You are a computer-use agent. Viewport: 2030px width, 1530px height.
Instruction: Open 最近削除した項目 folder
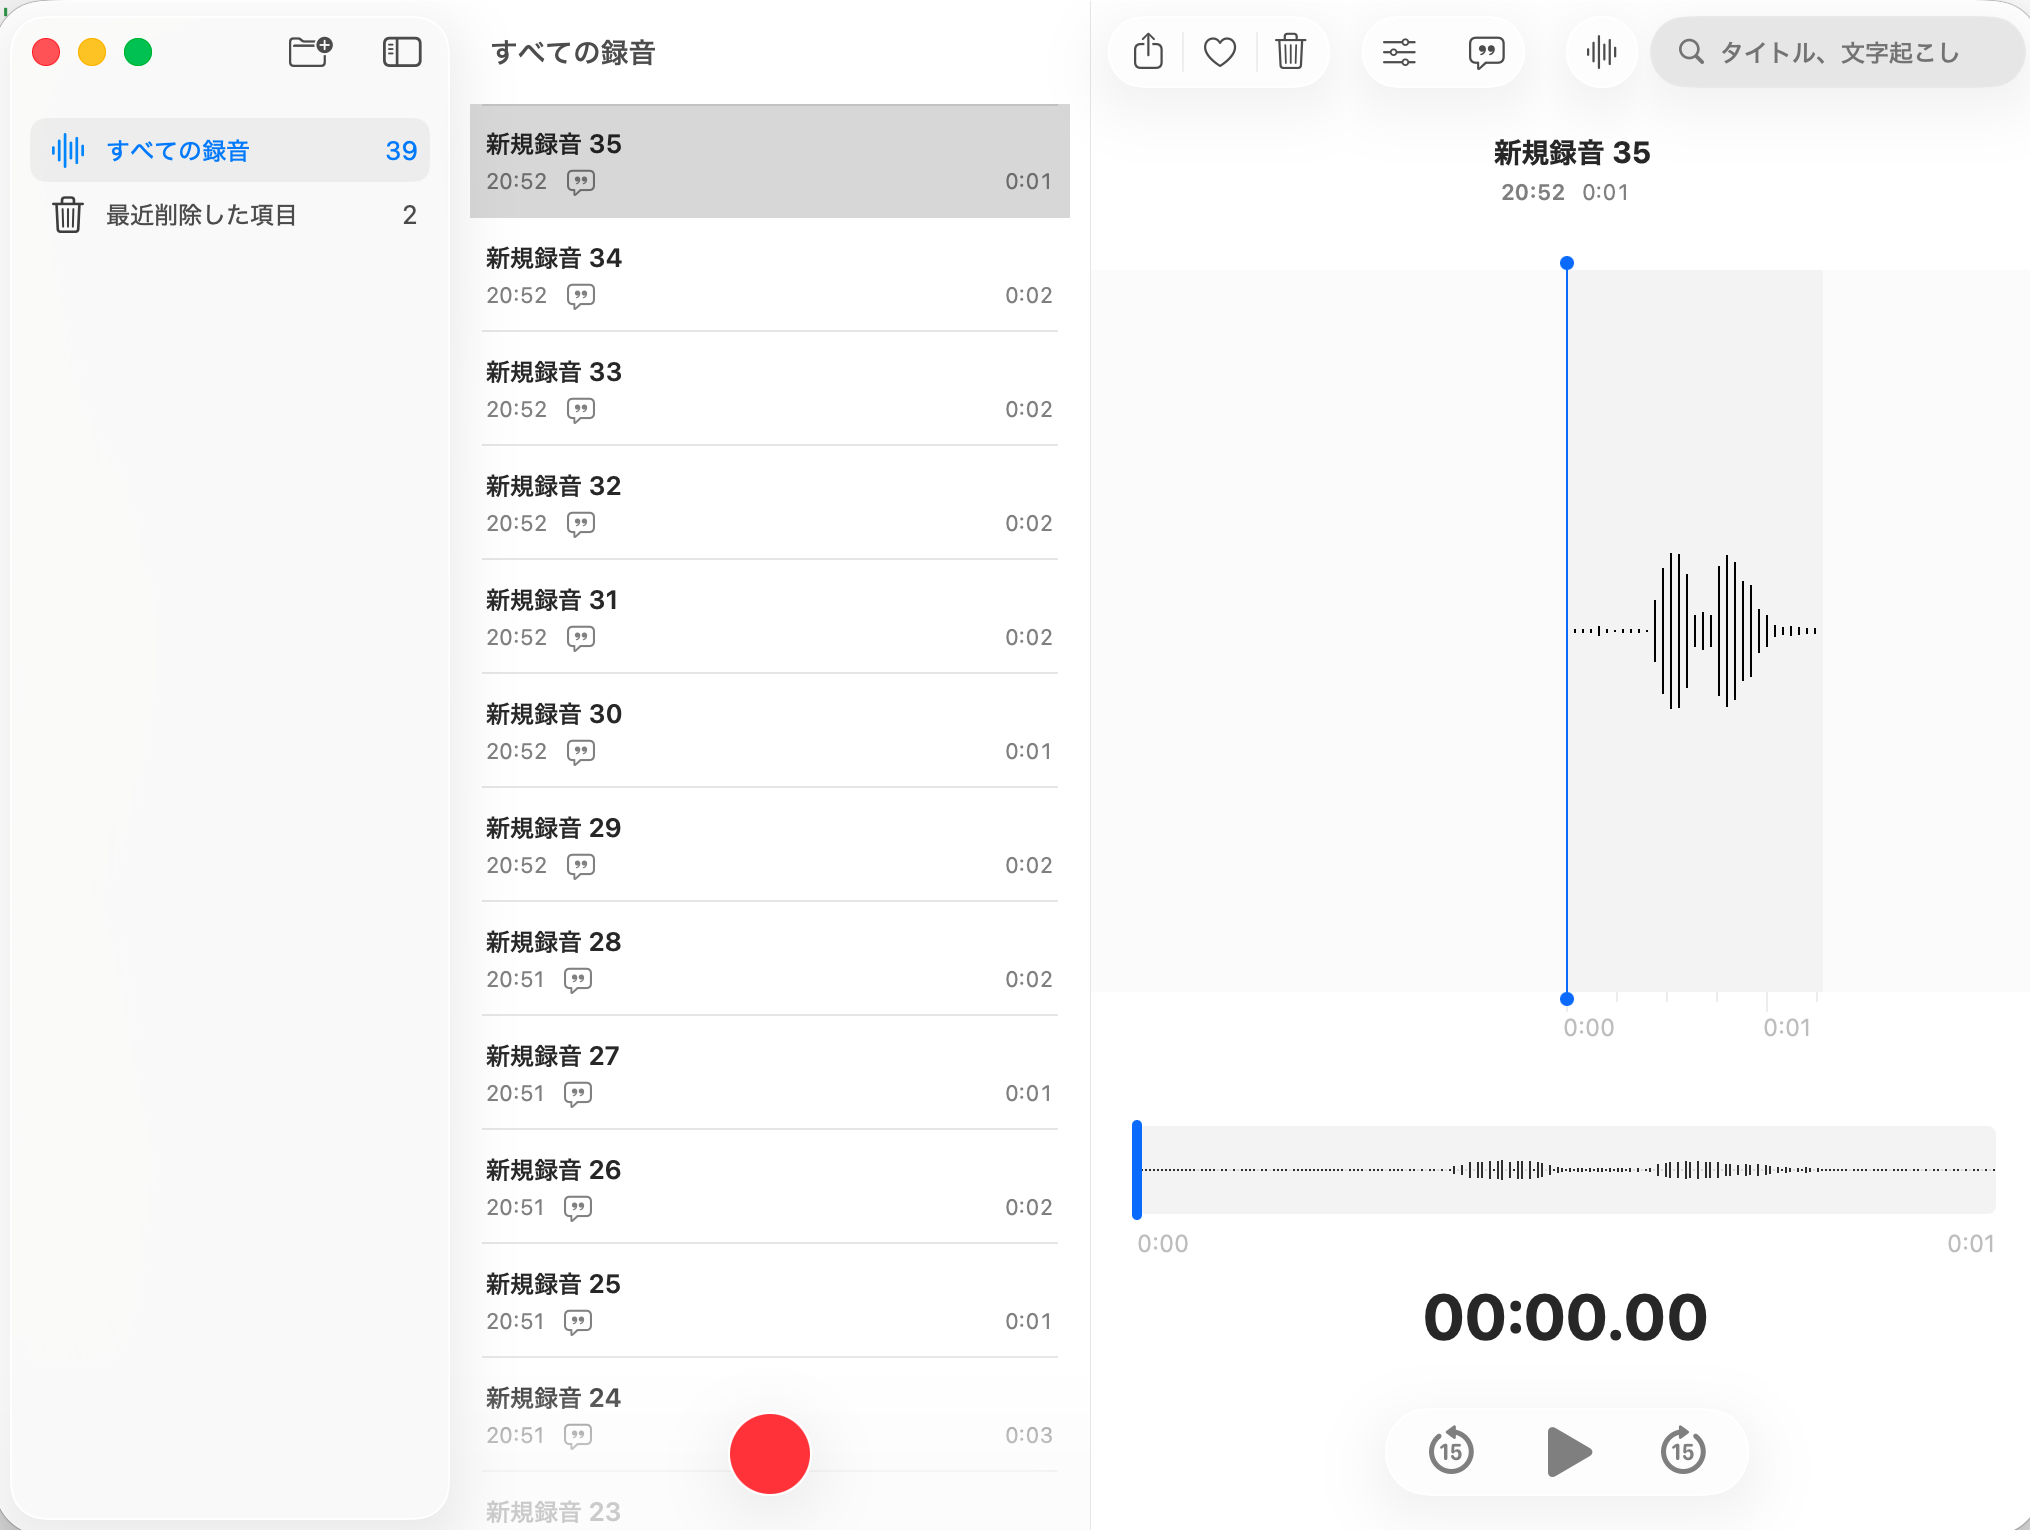(x=198, y=214)
